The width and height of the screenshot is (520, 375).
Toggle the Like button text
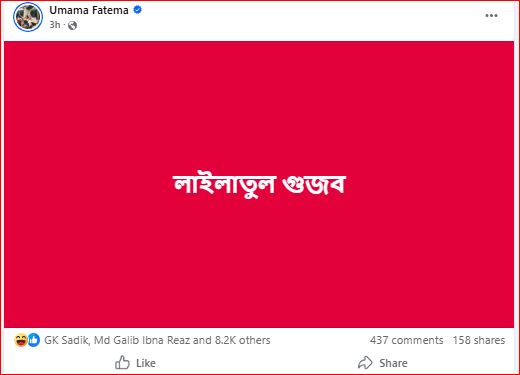click(146, 363)
